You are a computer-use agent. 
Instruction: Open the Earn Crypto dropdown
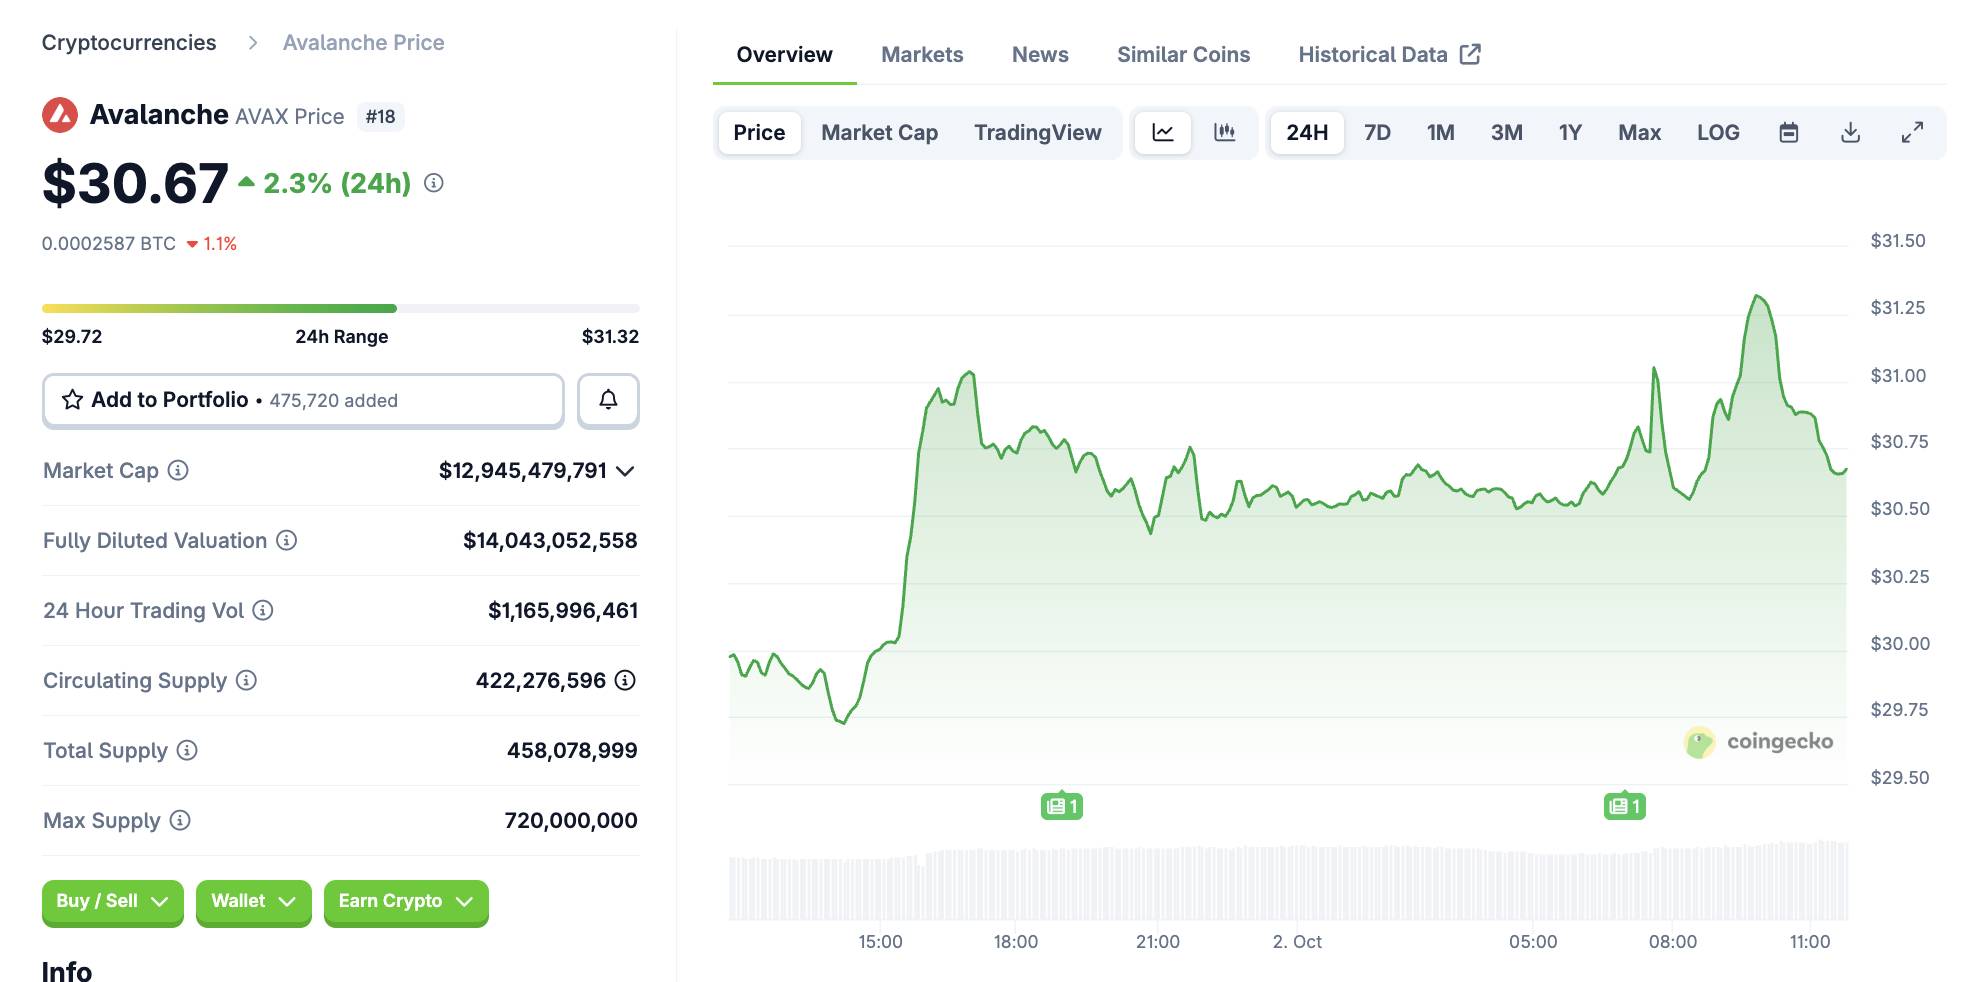tap(405, 902)
